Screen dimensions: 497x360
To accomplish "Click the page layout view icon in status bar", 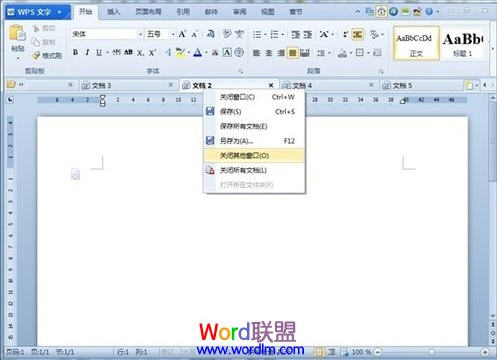I will click(319, 352).
